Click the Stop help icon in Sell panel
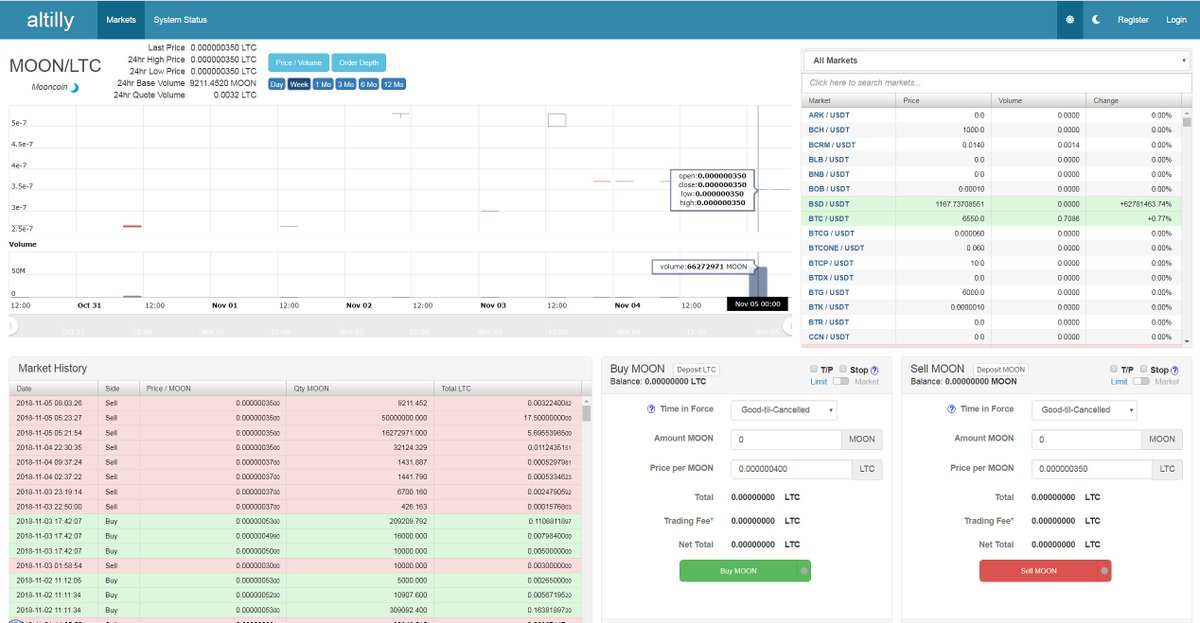The image size is (1200, 623). point(1175,369)
